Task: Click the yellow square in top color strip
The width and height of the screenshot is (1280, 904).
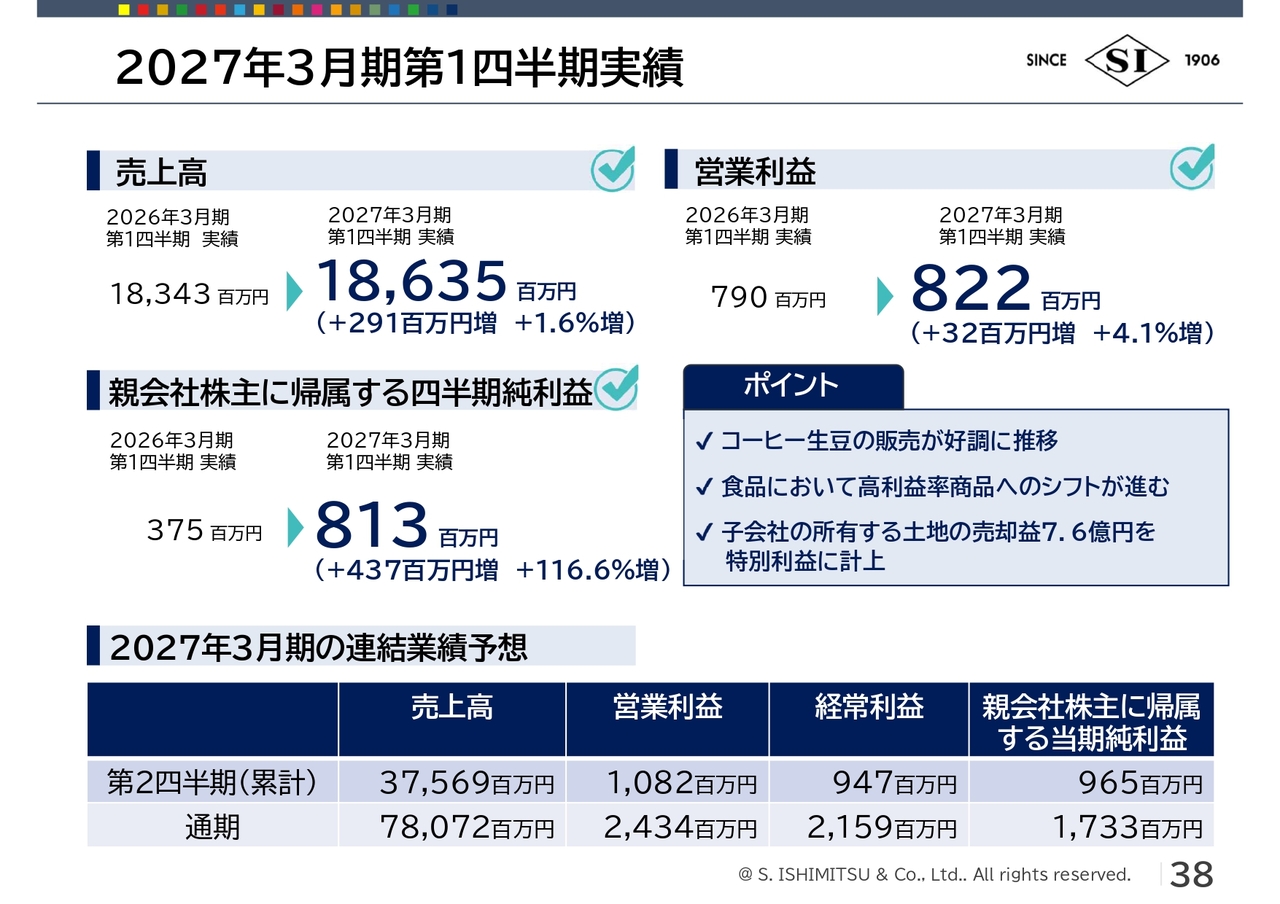Action: point(124,9)
